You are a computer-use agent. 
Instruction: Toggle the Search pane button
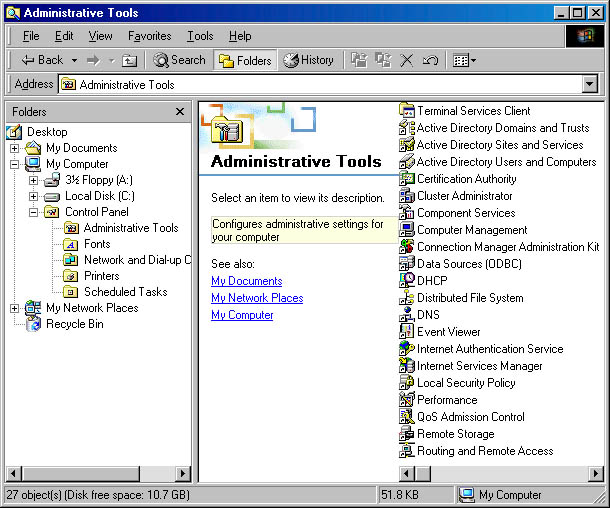click(180, 60)
